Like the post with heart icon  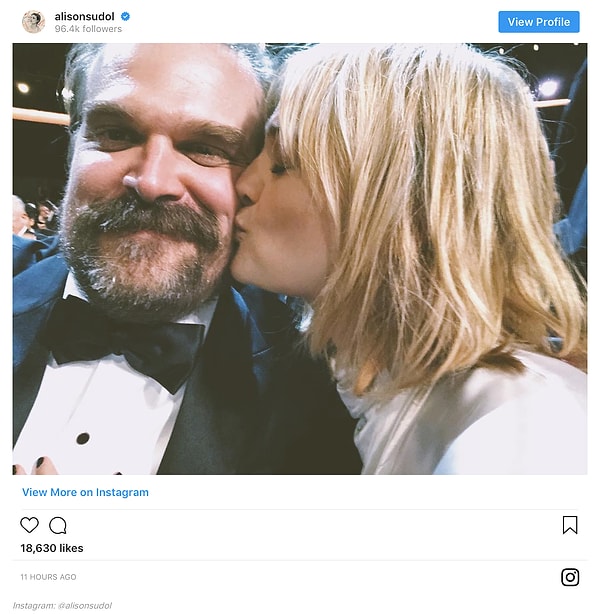pyautogui.click(x=30, y=525)
